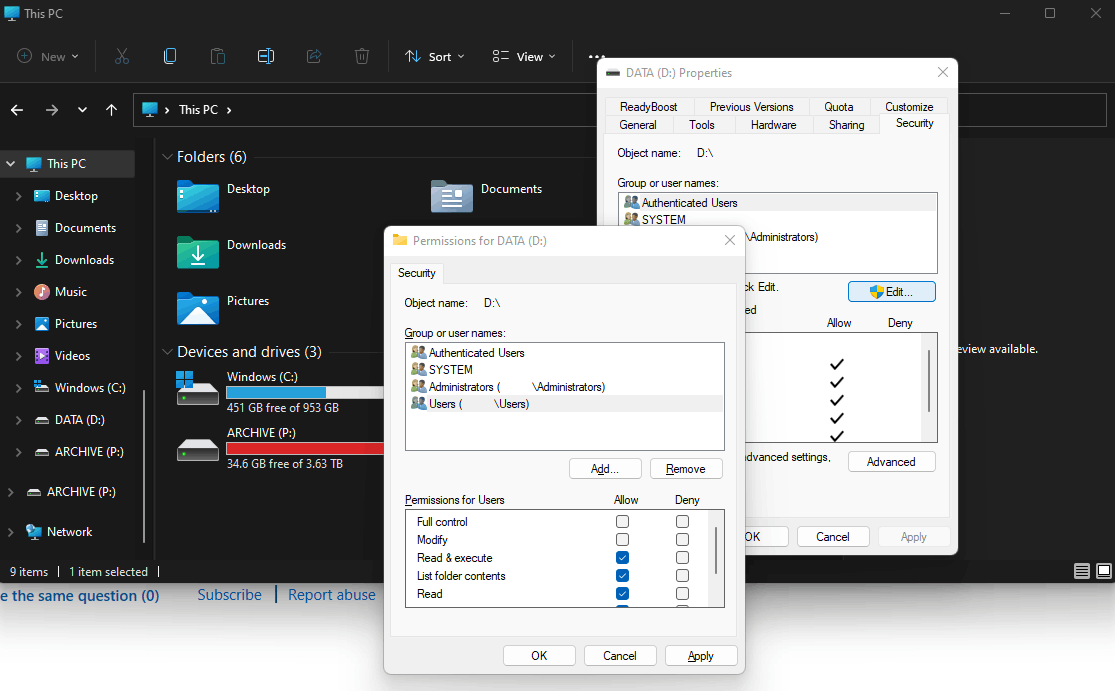The height and width of the screenshot is (691, 1115).
Task: Click Advanced in DATA Properties window
Action: [x=891, y=461]
